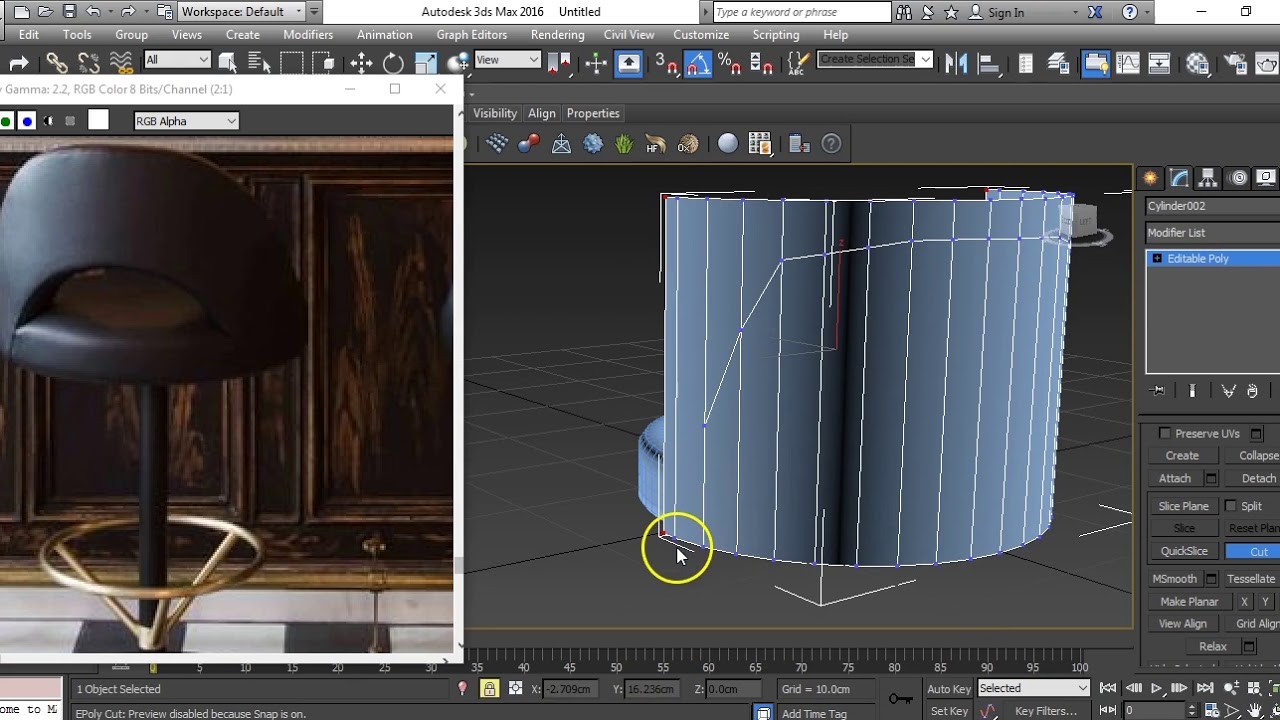Switch to the Hierarchy command panel
Viewport: 1280px width, 720px height.
coord(1208,178)
